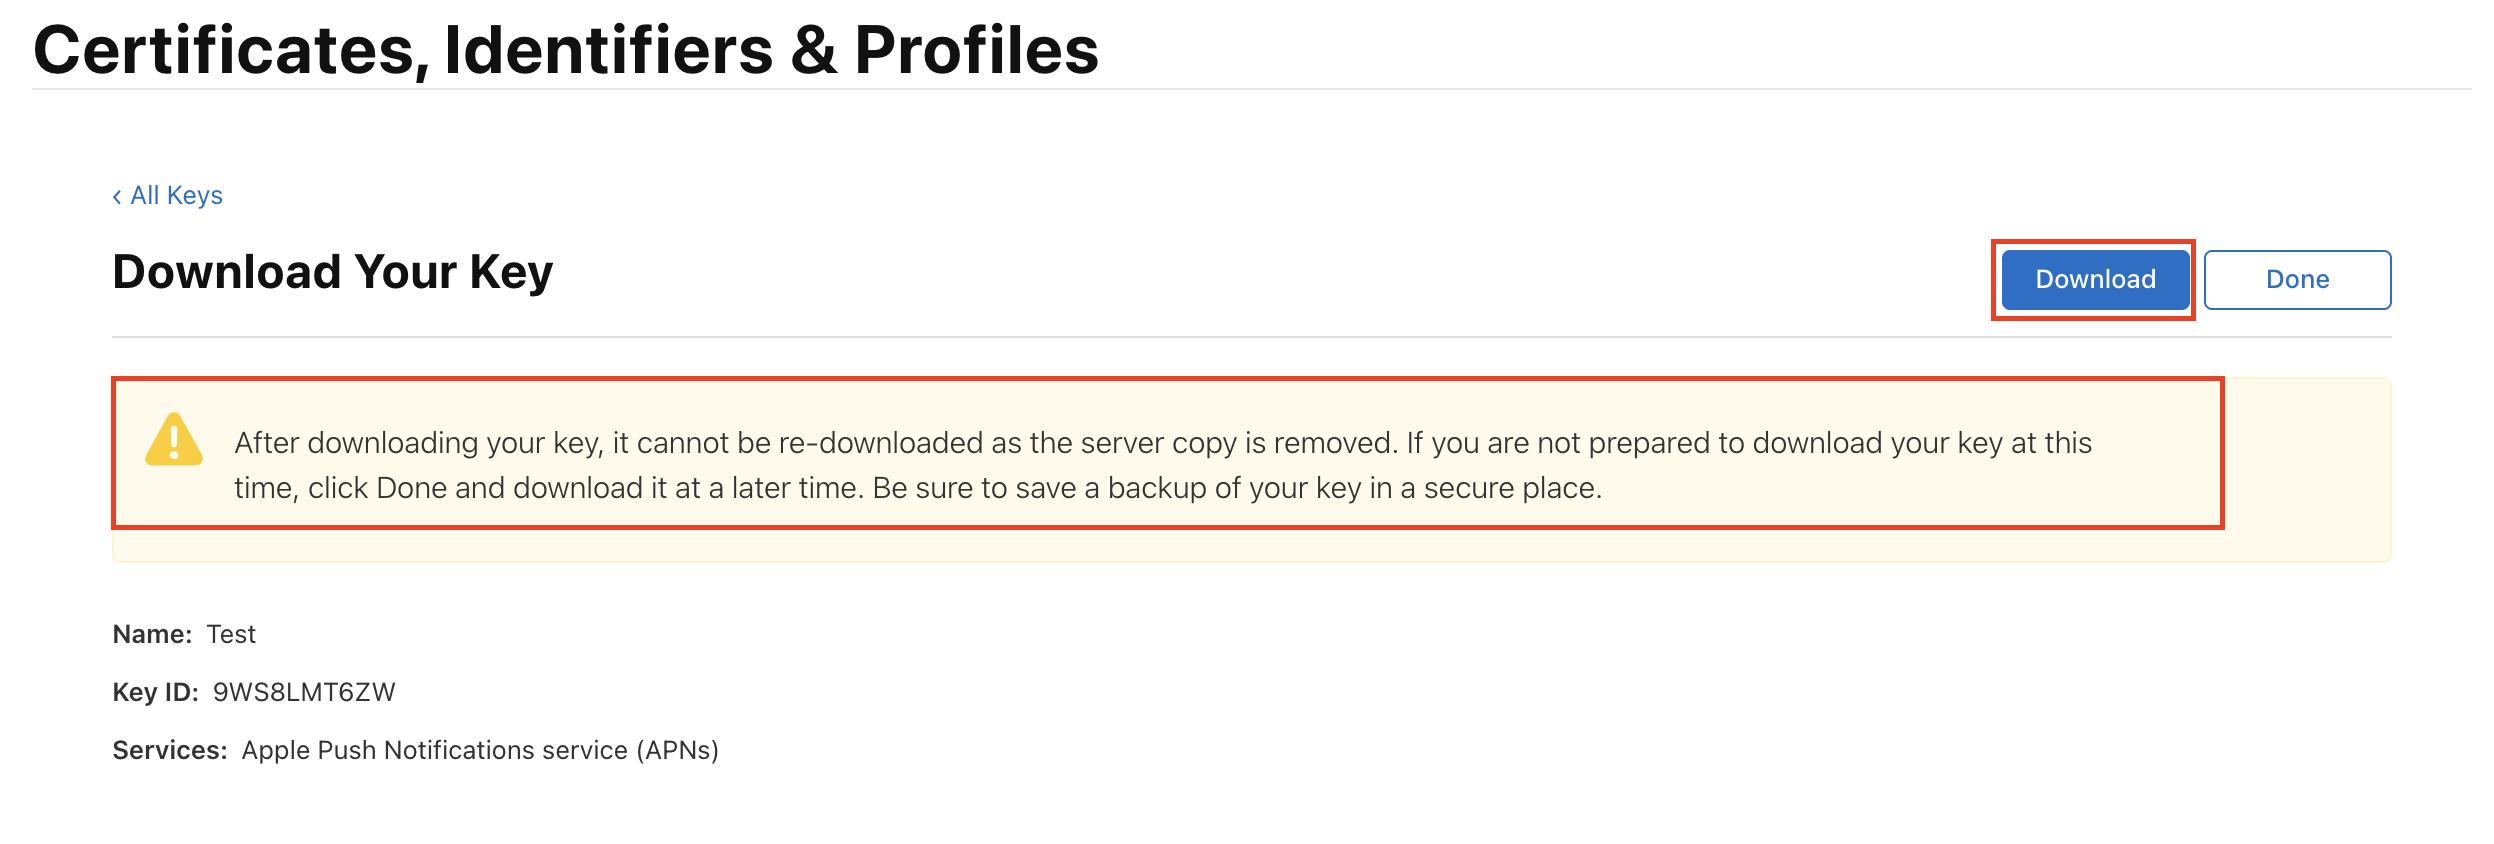
Task: Click the back chevron before All Keys
Action: pyautogui.click(x=117, y=196)
